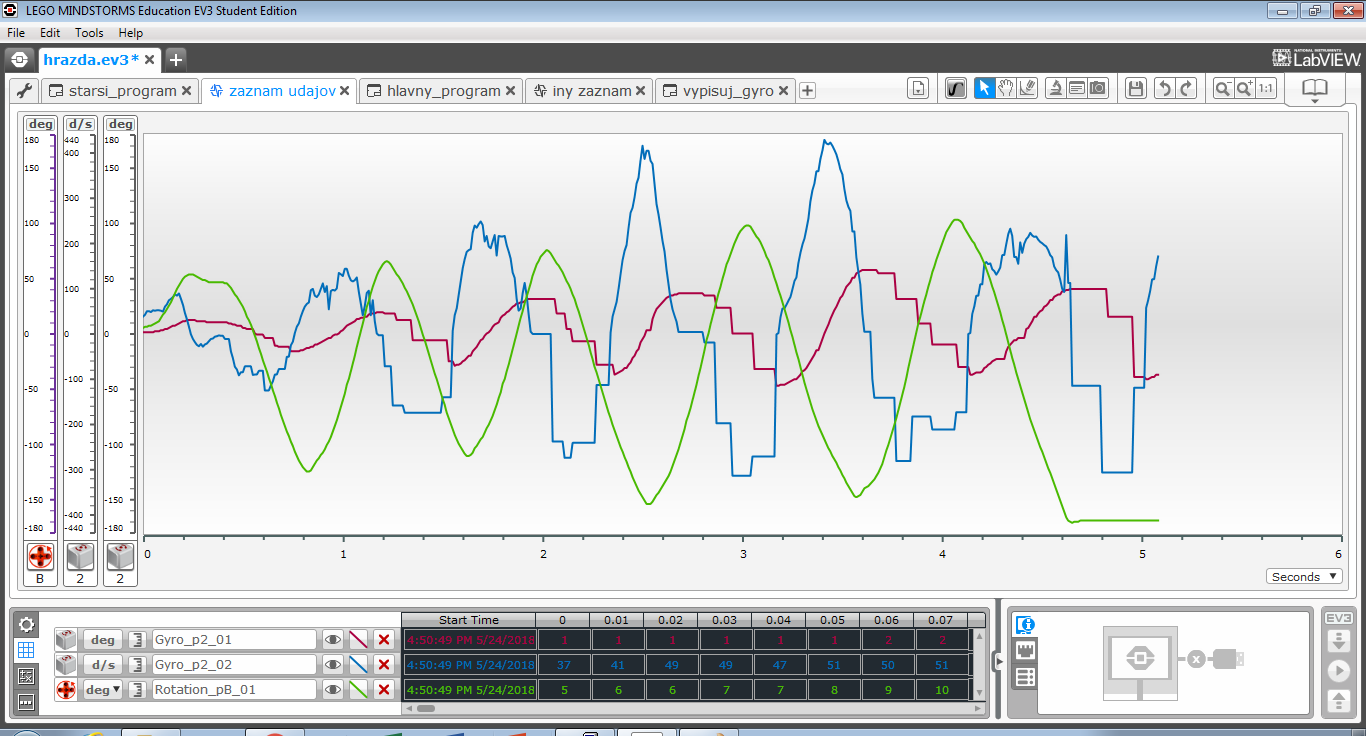Hide the Gyro_p2_01 dataset plot

tap(332, 640)
